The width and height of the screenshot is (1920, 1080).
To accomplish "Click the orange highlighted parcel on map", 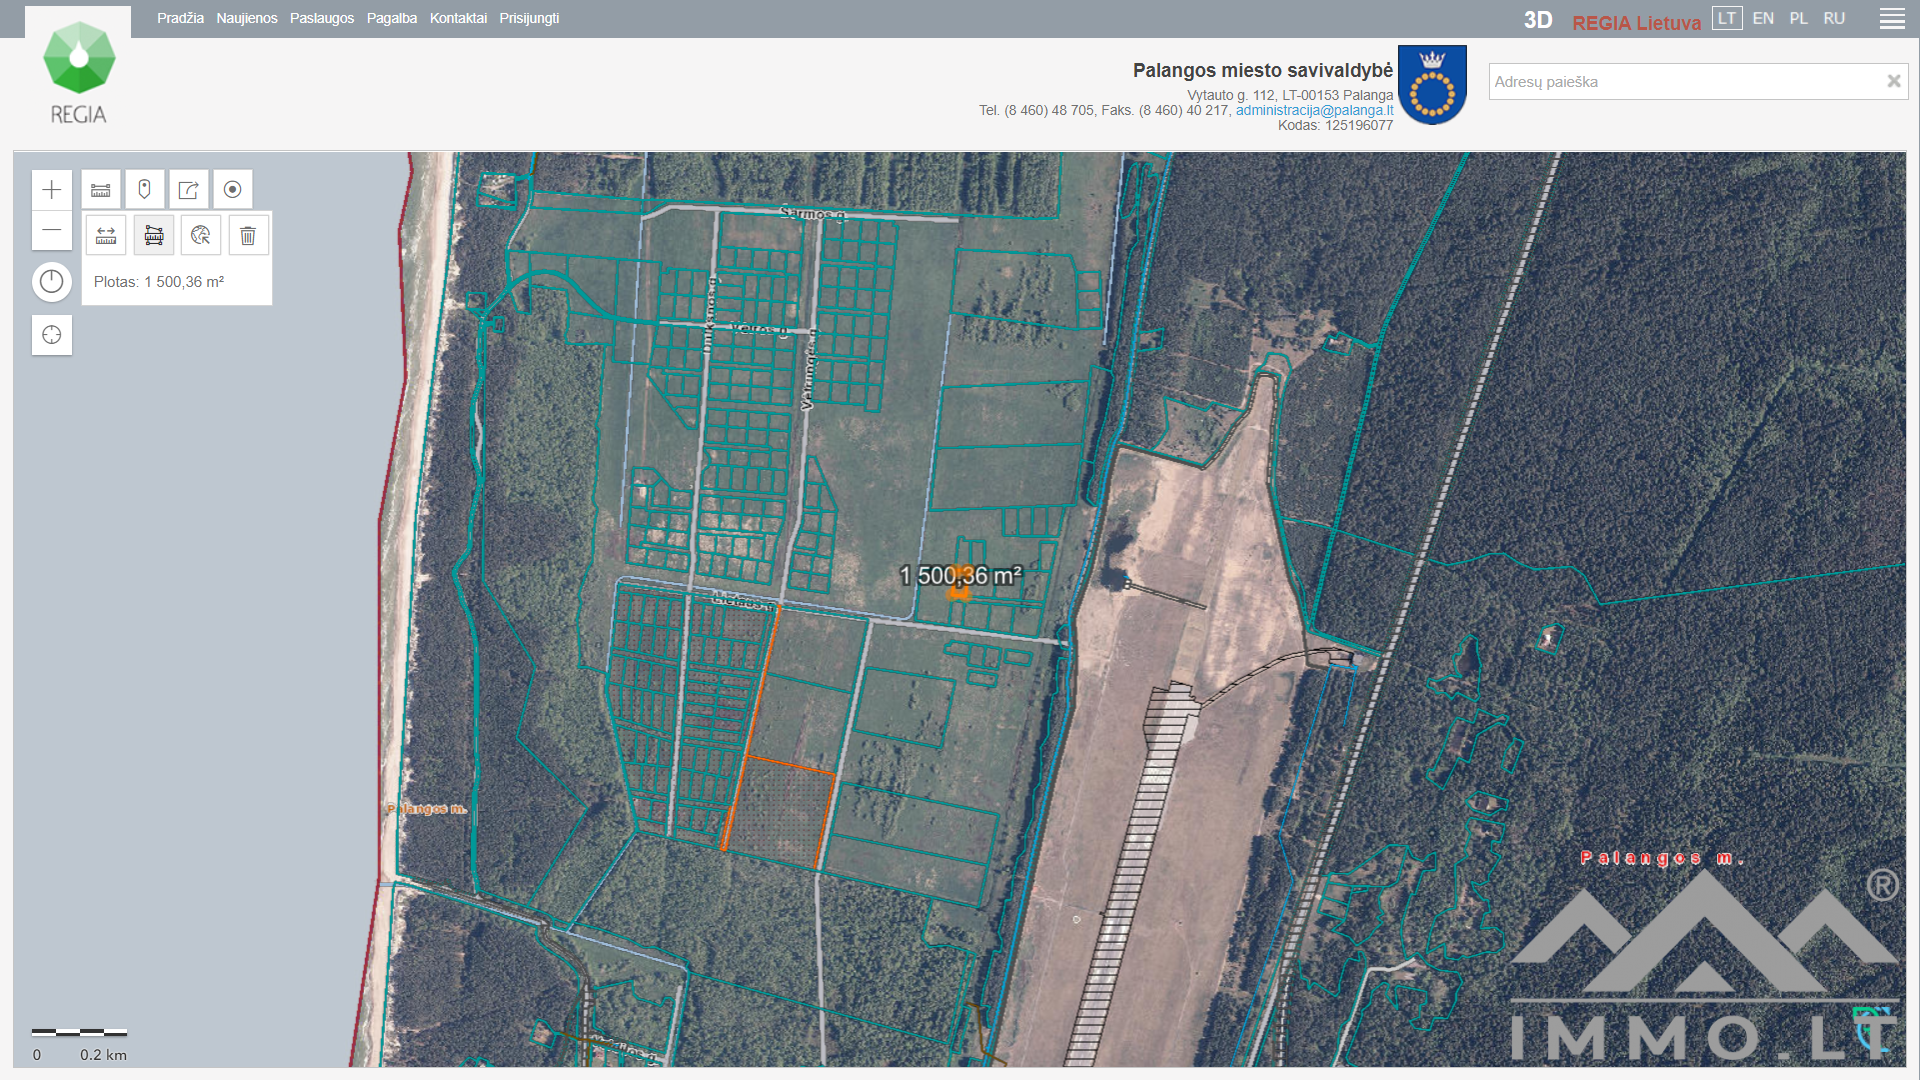I will point(780,810).
